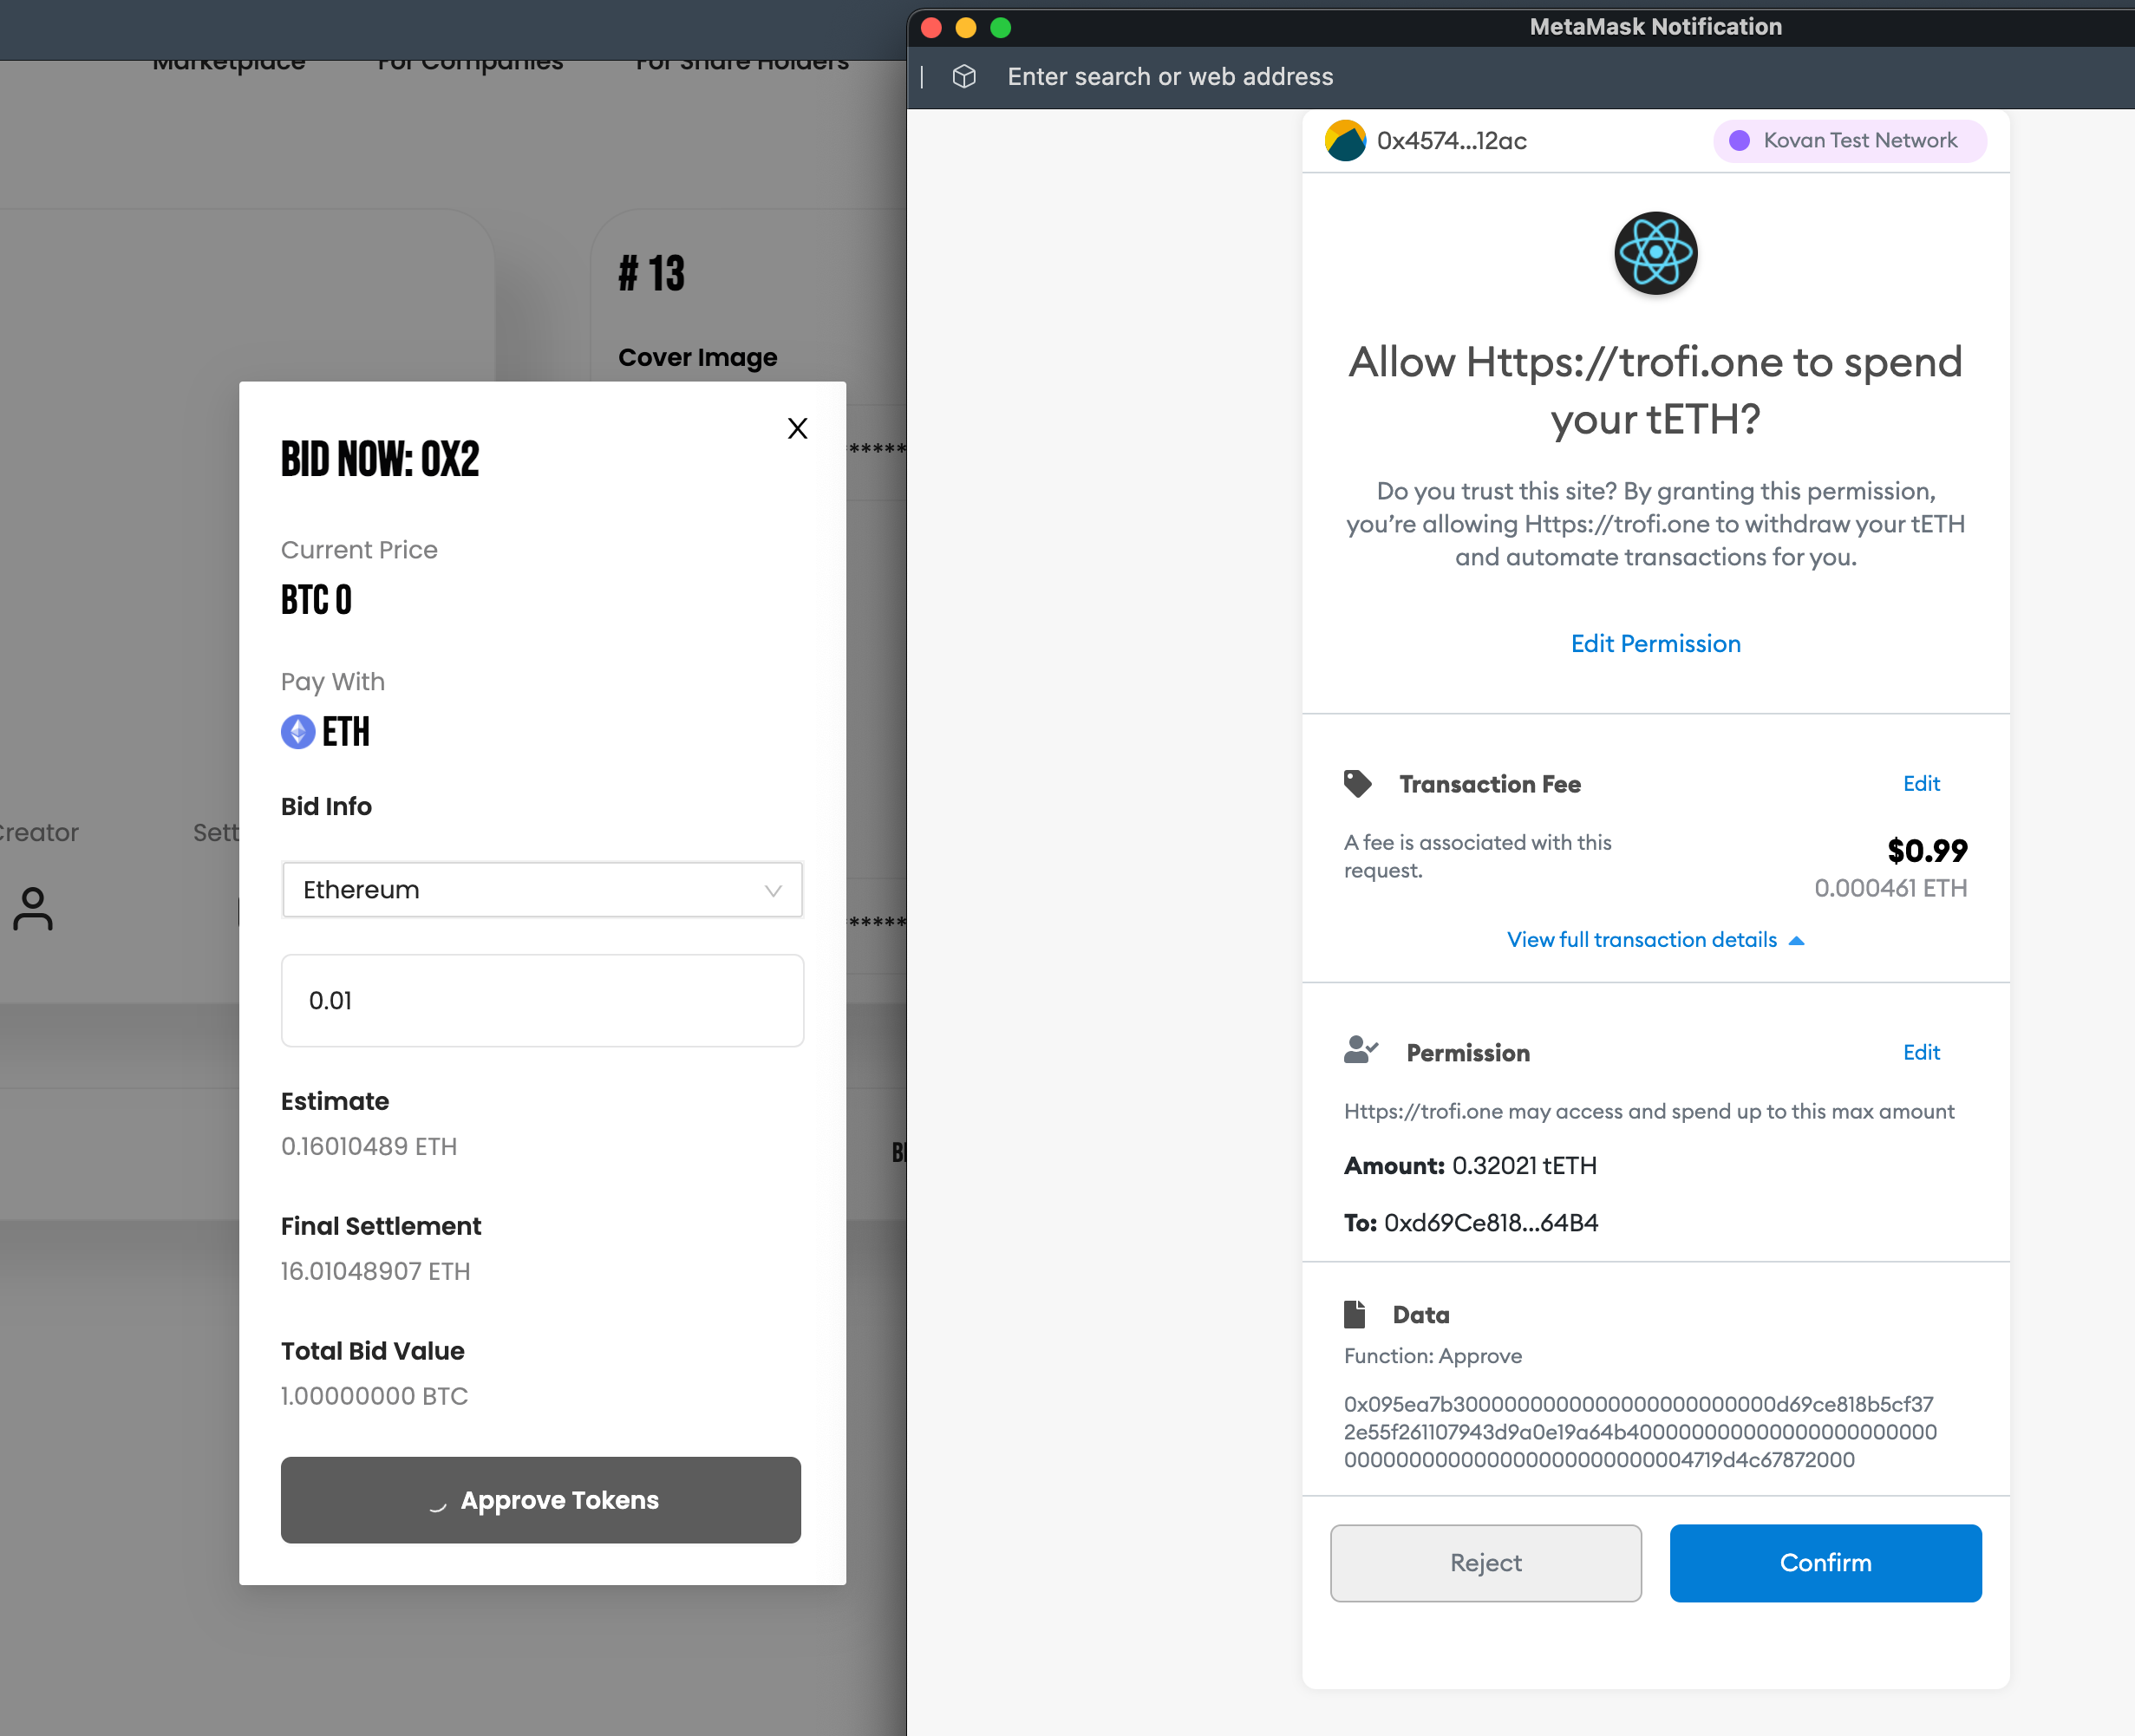The image size is (2135, 1736).
Task: Reject the MetaMask approval request
Action: [1486, 1563]
